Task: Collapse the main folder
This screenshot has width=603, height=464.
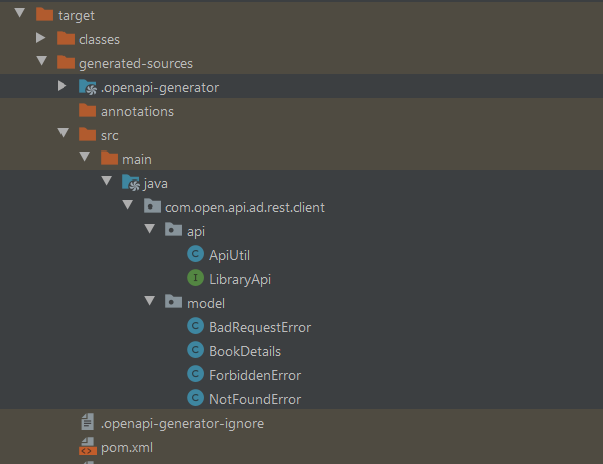Action: pyautogui.click(x=85, y=157)
